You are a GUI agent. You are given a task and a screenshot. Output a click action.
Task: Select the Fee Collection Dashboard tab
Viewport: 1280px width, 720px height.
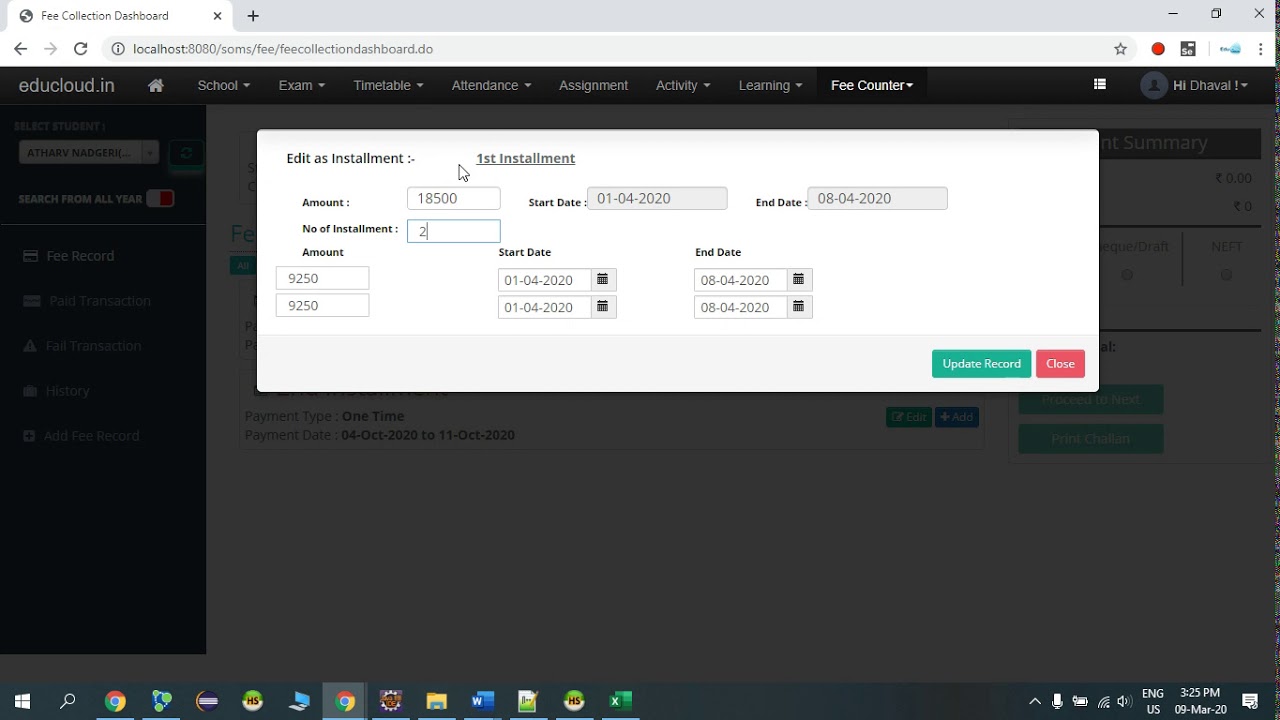click(118, 16)
